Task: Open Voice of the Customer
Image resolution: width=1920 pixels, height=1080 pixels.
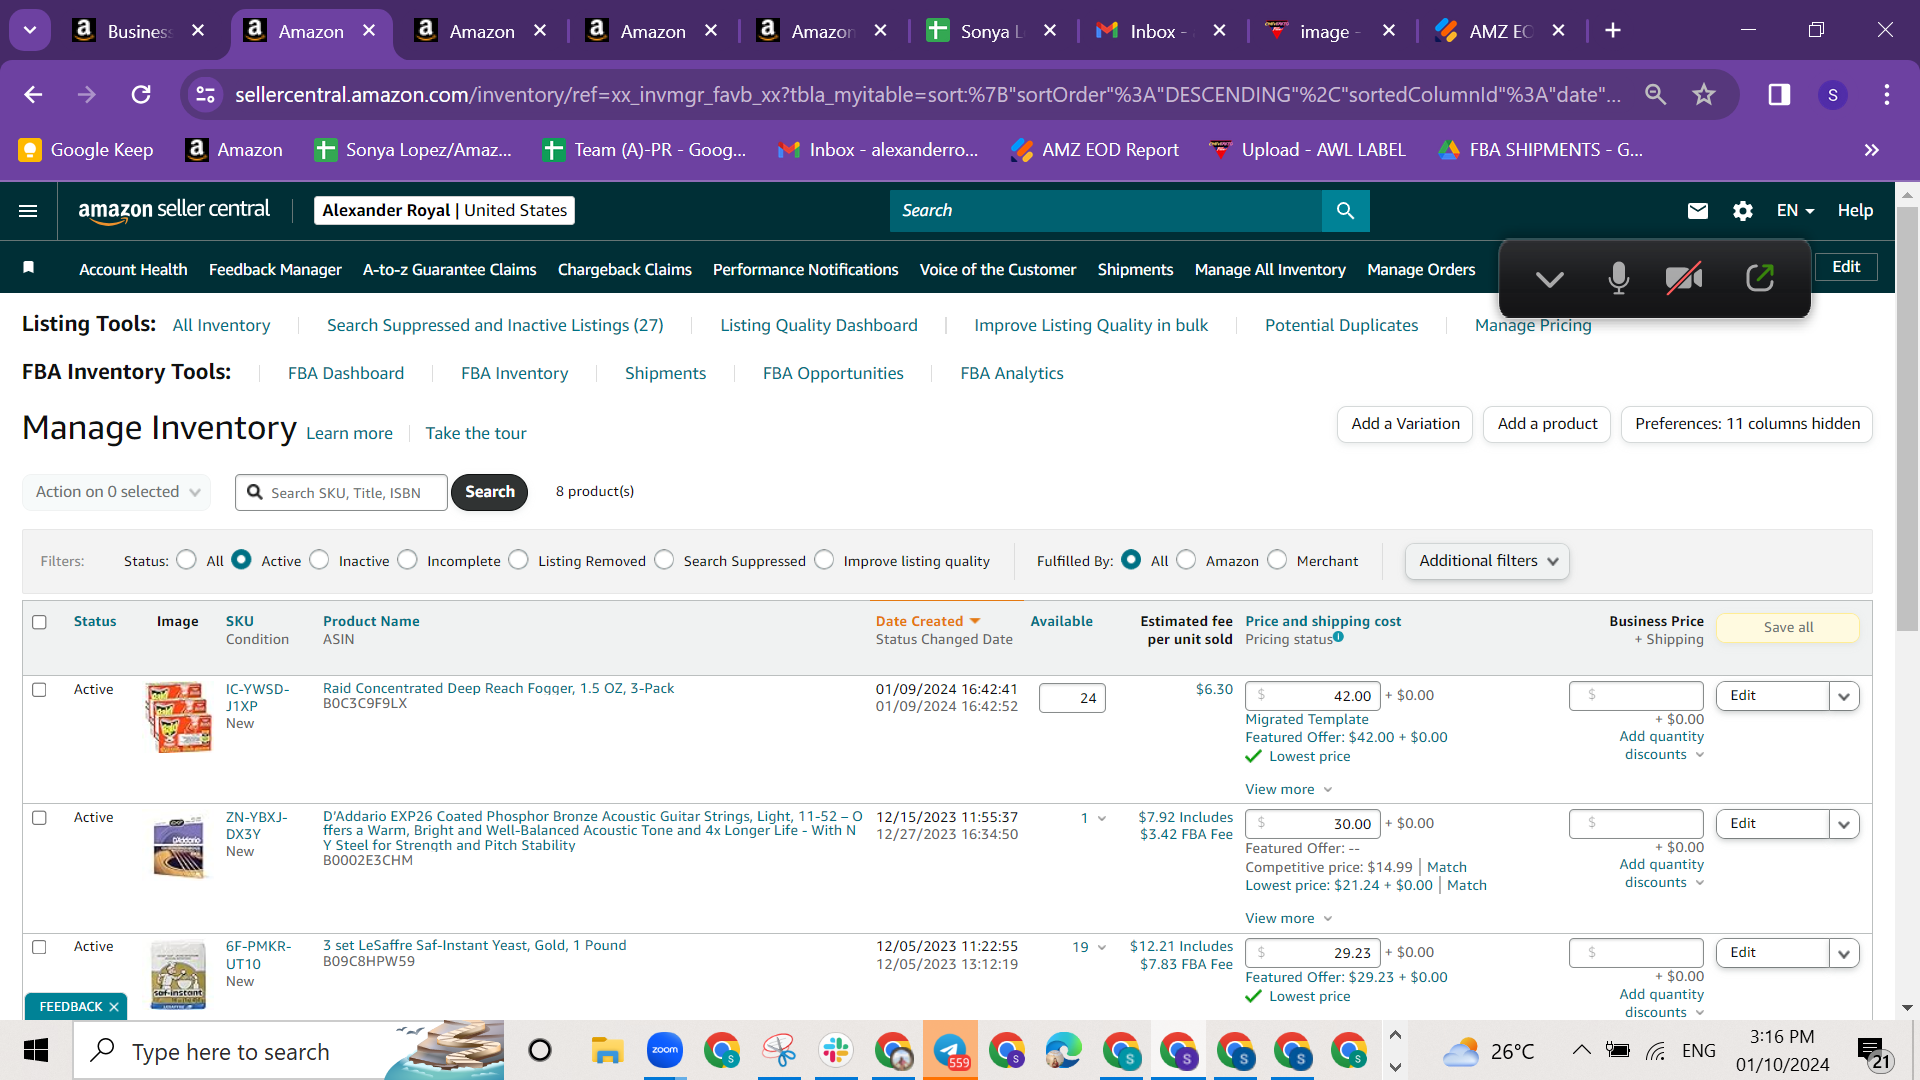Action: (x=998, y=270)
